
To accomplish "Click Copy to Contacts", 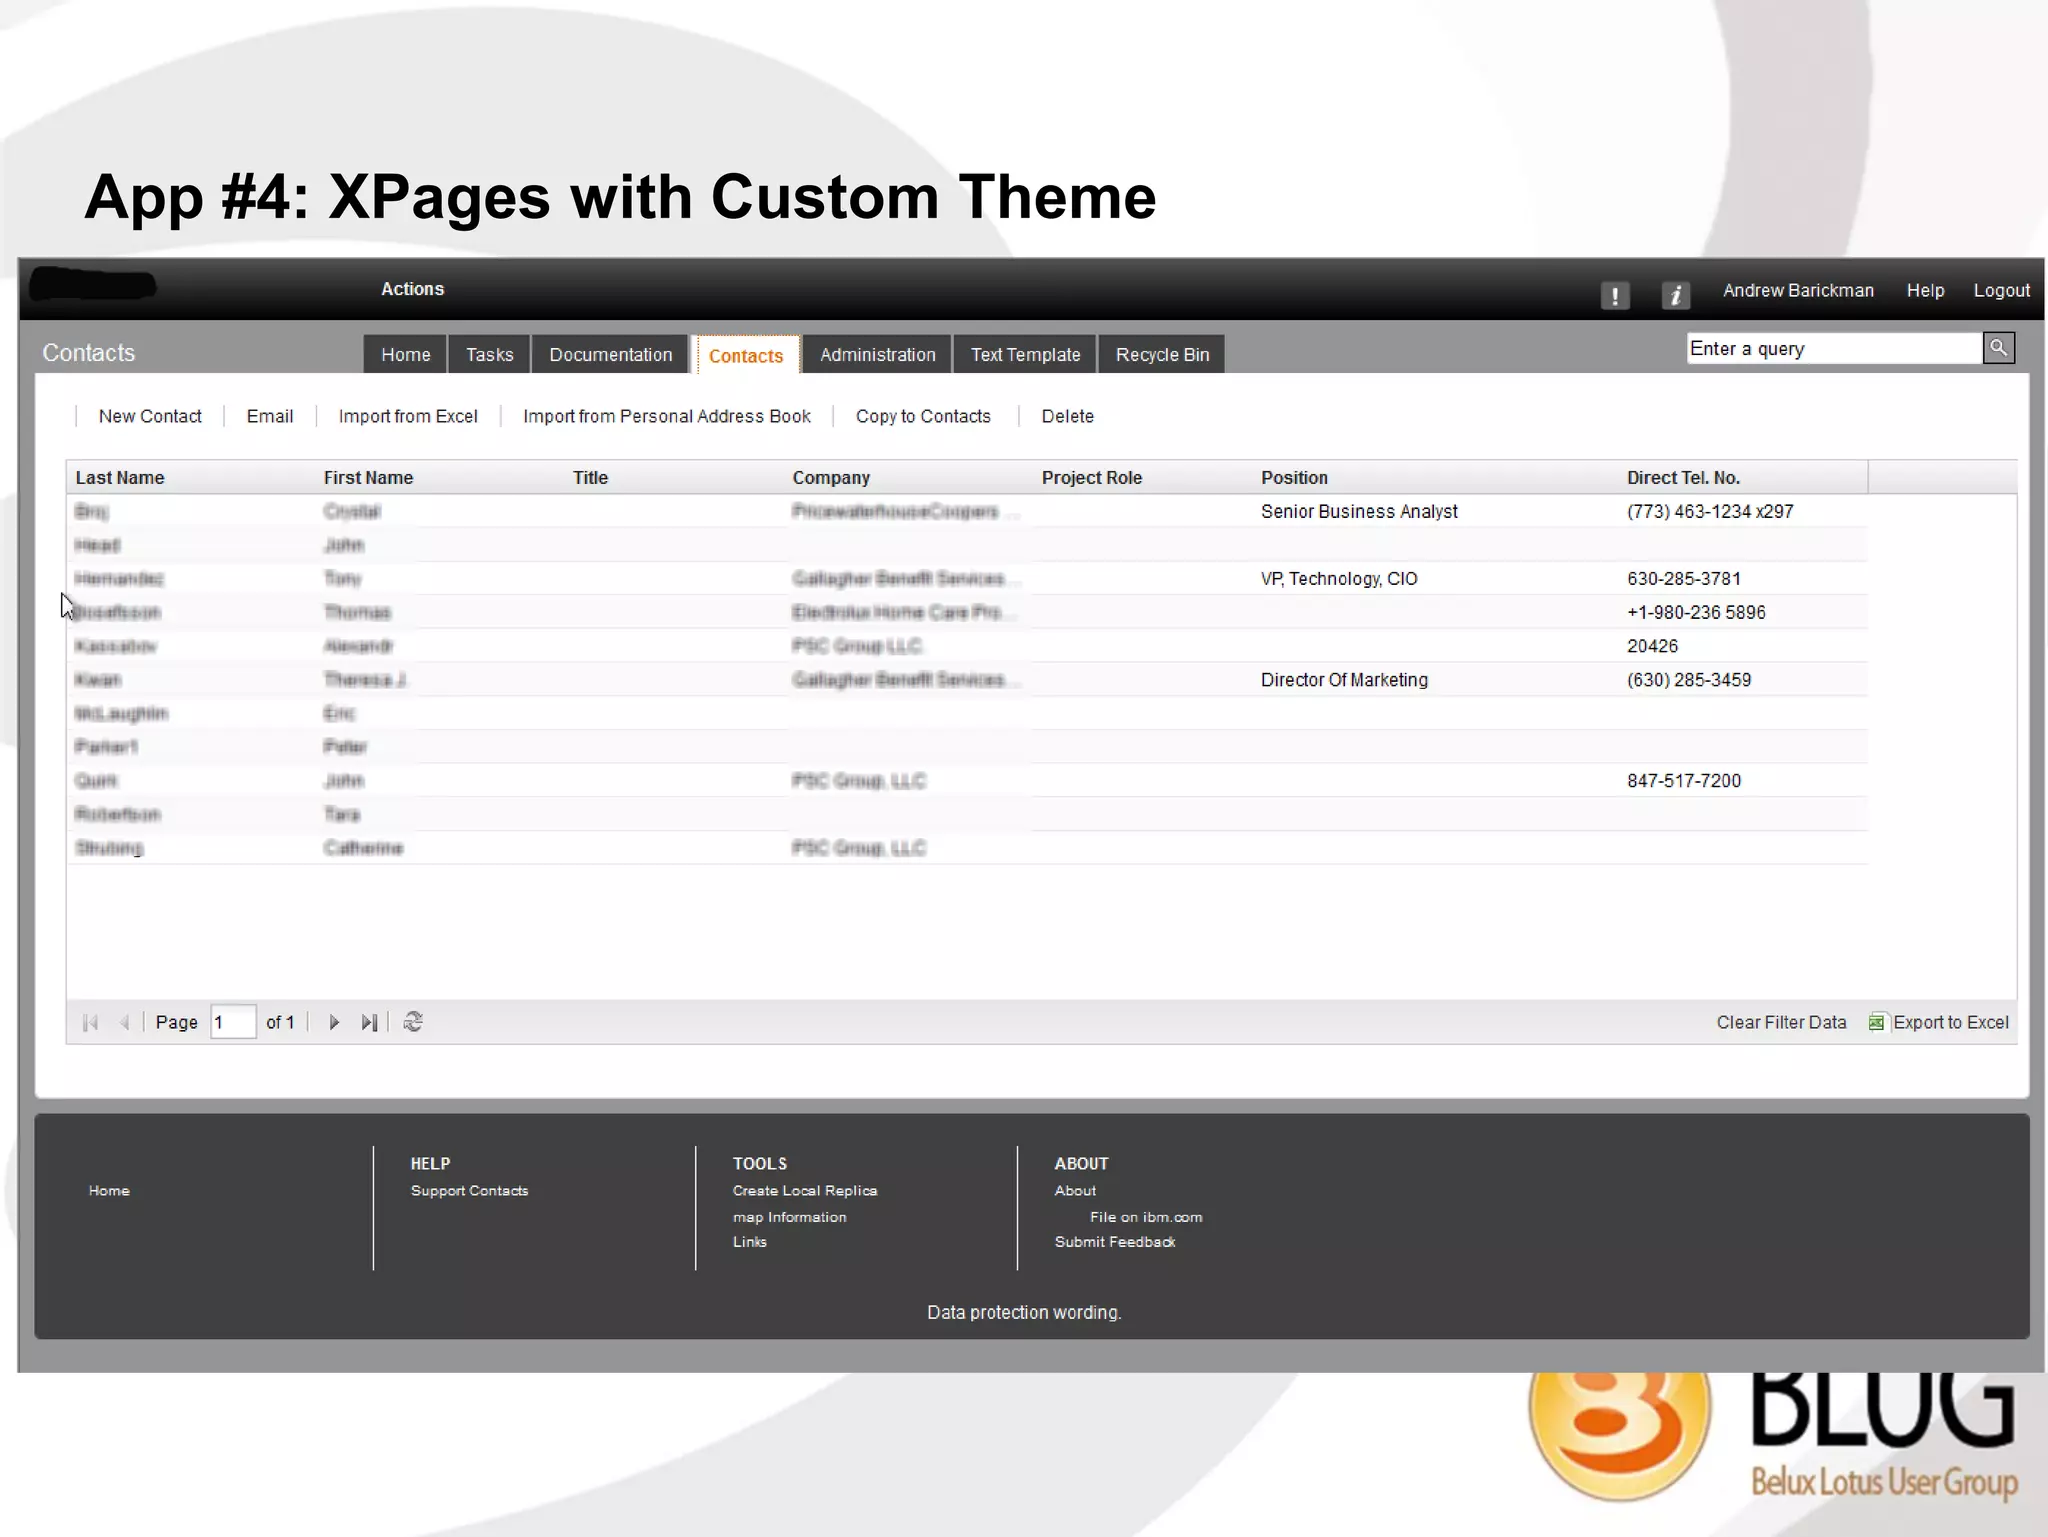I will pyautogui.click(x=923, y=416).
